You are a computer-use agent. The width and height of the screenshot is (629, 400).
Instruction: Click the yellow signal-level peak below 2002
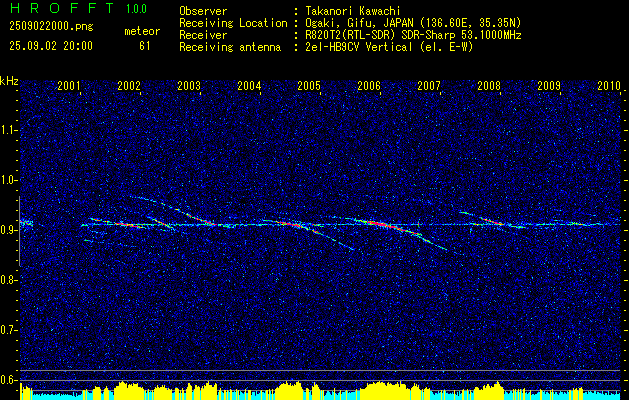[x=128, y=391]
